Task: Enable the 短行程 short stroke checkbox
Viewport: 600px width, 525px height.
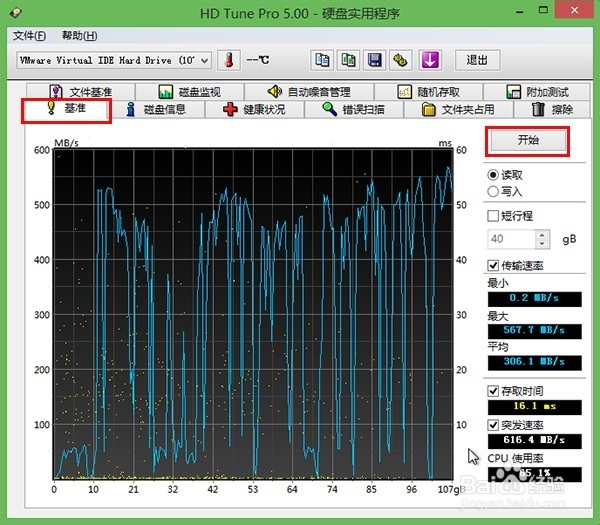Action: tap(493, 216)
